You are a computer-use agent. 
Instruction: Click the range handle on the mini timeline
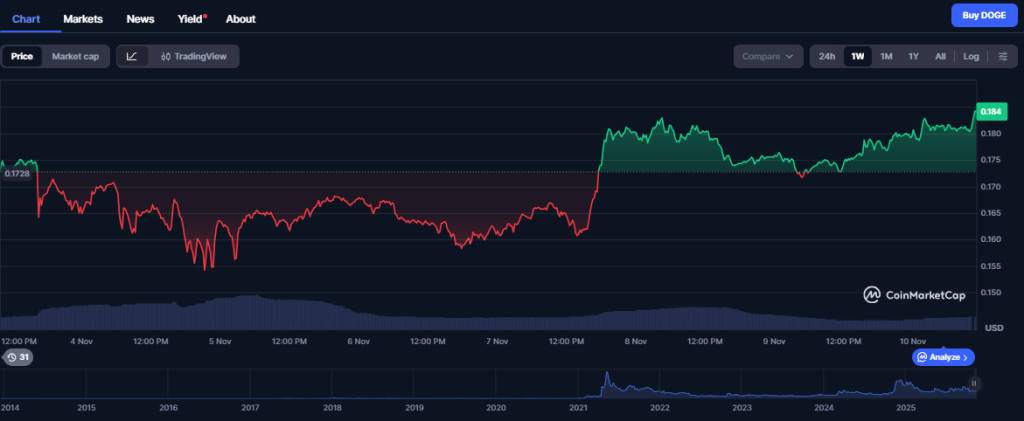coord(973,383)
